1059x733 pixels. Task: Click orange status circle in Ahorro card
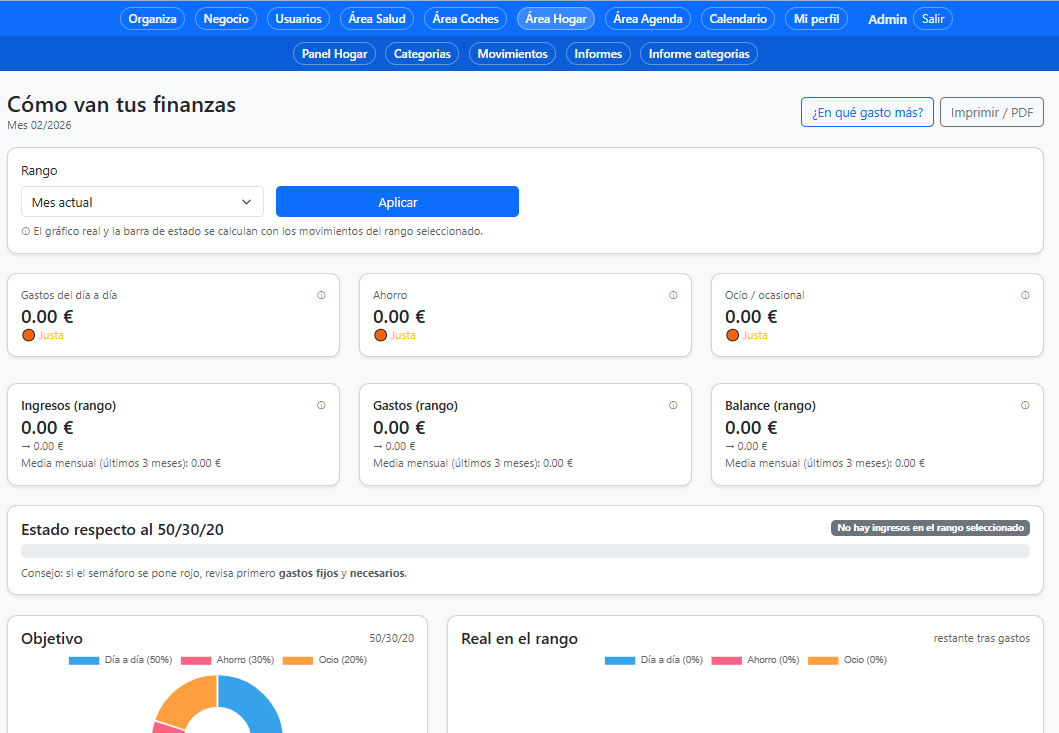click(380, 335)
